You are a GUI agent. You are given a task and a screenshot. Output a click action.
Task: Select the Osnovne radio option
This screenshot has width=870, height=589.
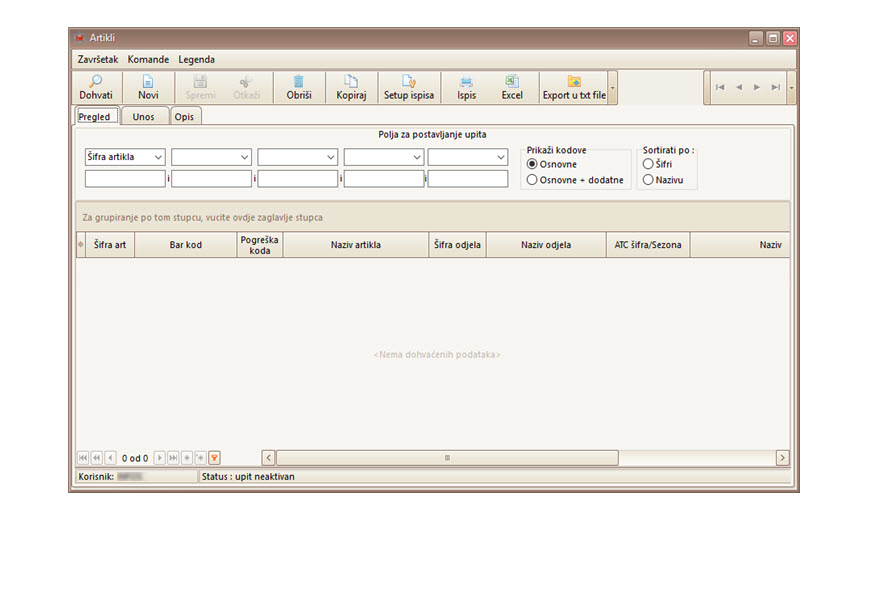[x=552, y=164]
